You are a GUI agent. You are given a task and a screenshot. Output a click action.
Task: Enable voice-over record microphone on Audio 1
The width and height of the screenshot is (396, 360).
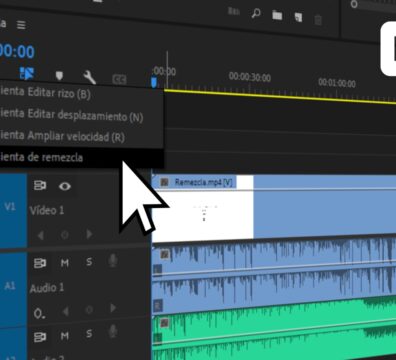(113, 260)
